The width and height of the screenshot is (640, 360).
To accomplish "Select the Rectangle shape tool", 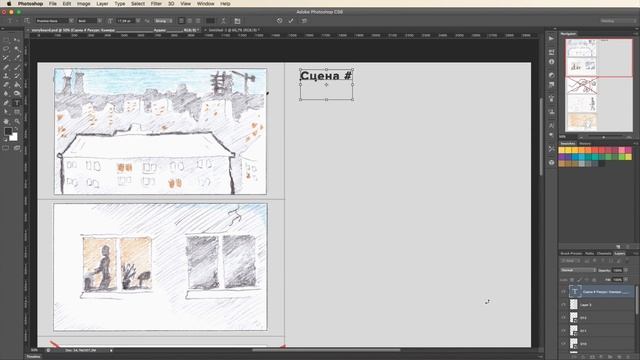I will tap(17, 112).
